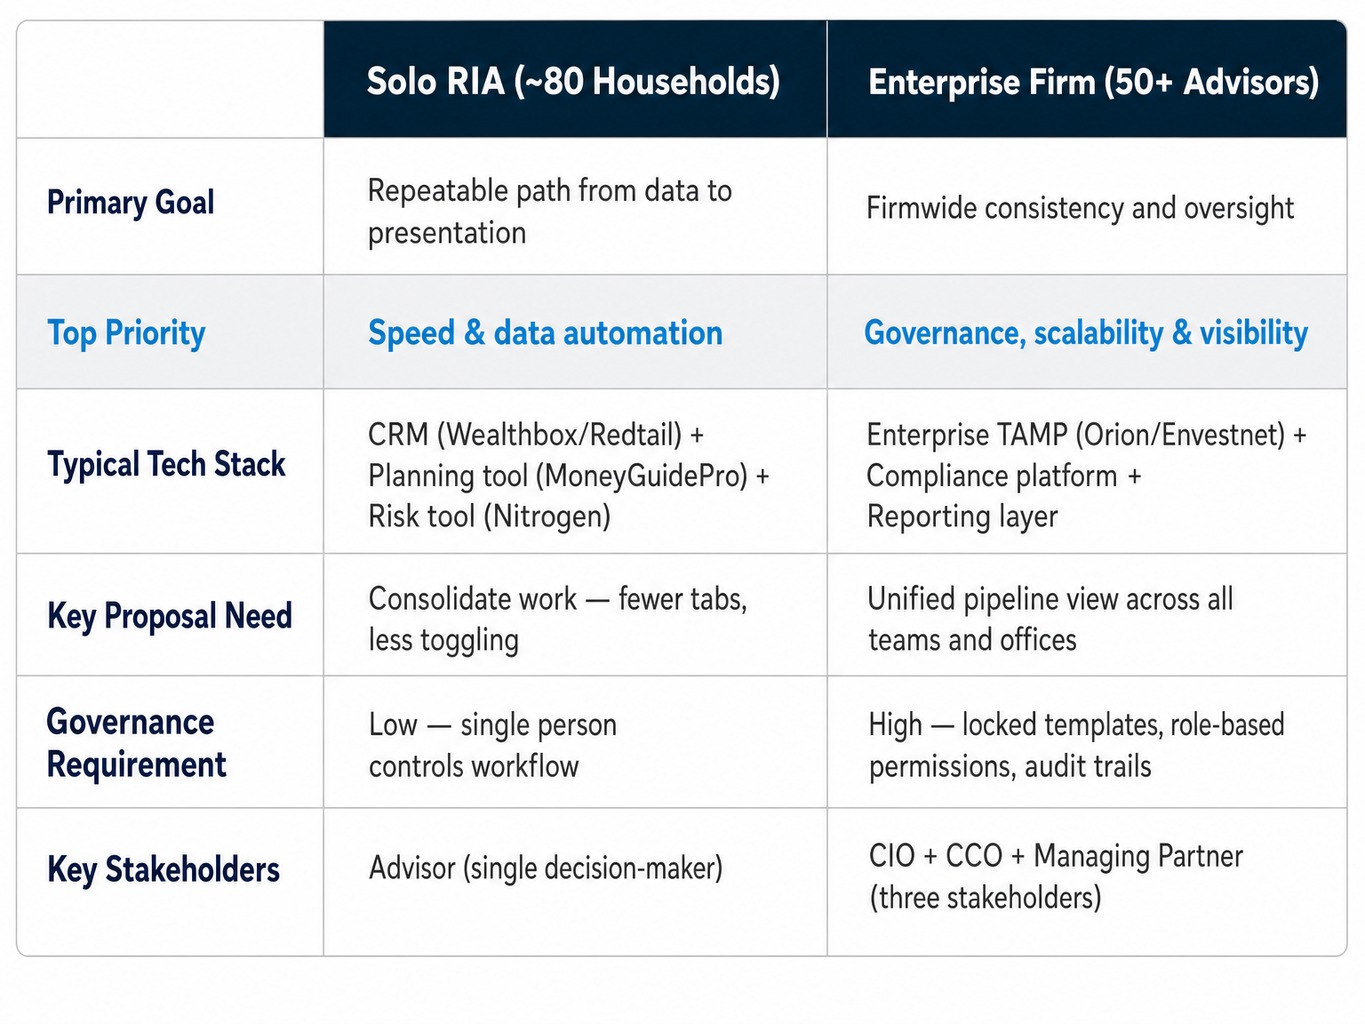Click the High locked templates cell
The height and width of the screenshot is (1024, 1365).
tap(1087, 742)
